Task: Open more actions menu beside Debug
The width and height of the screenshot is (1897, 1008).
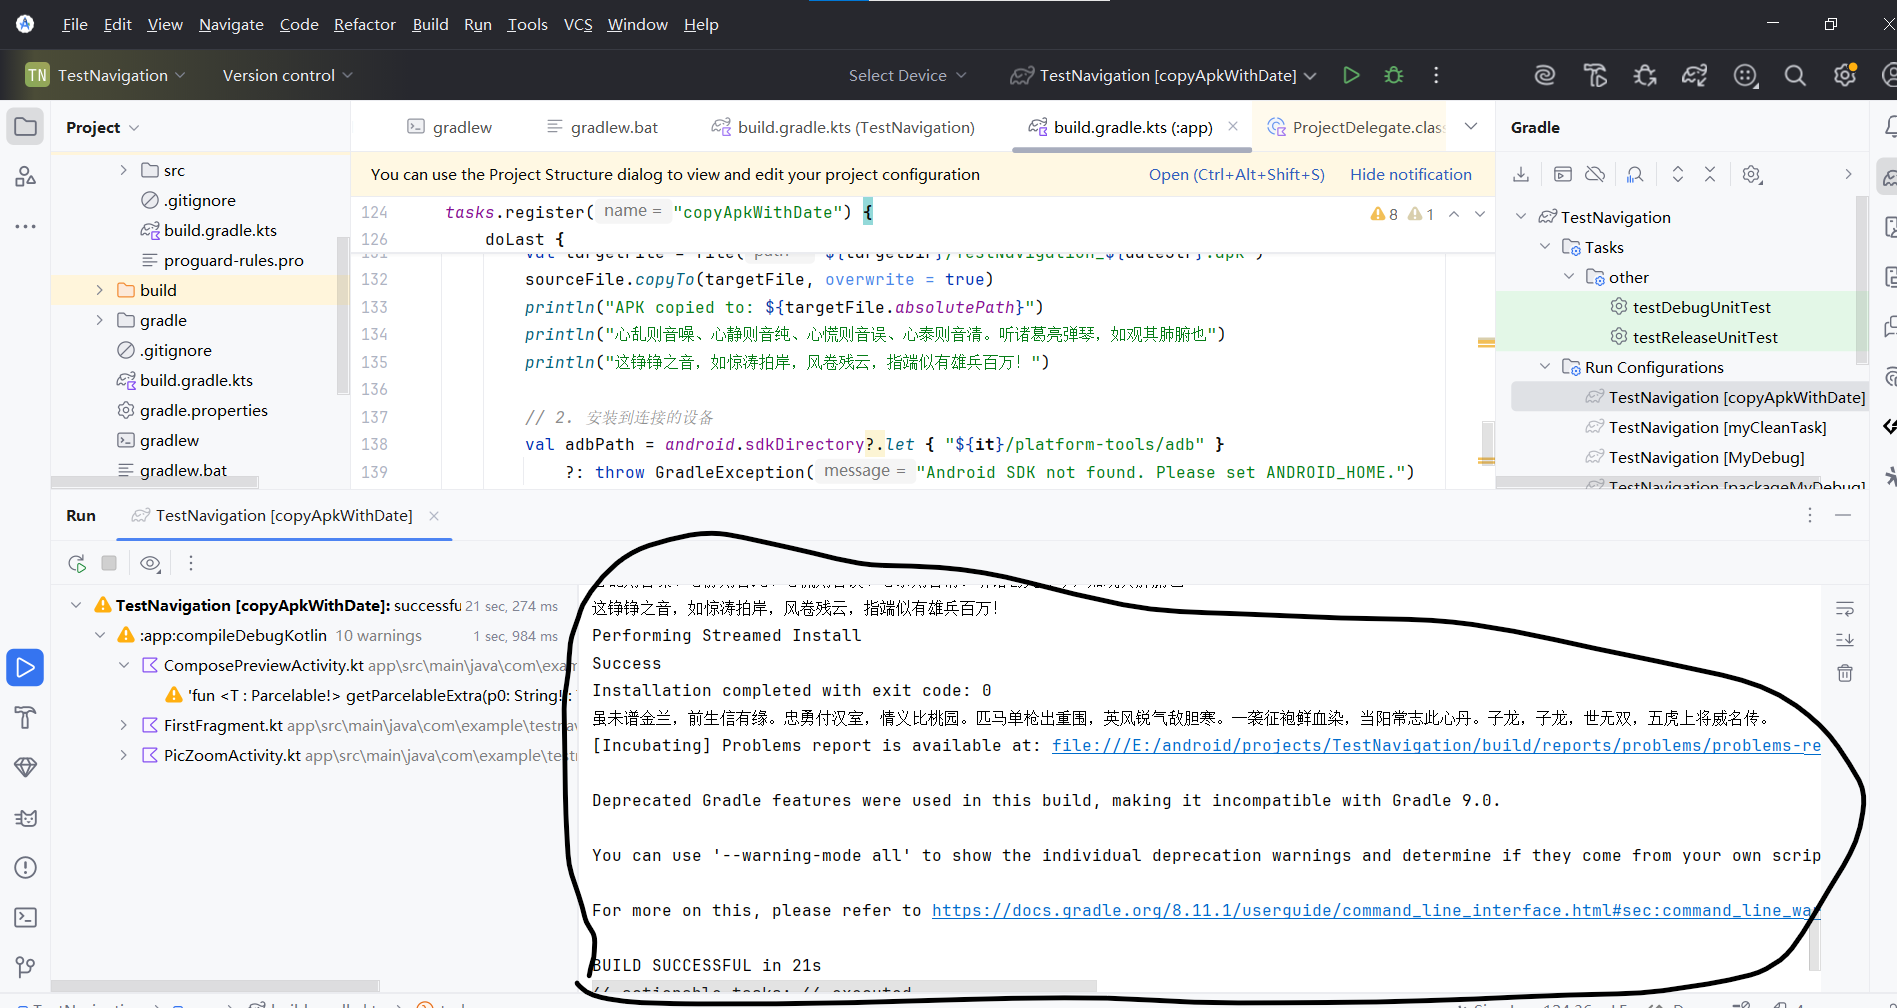Action: pos(1436,75)
